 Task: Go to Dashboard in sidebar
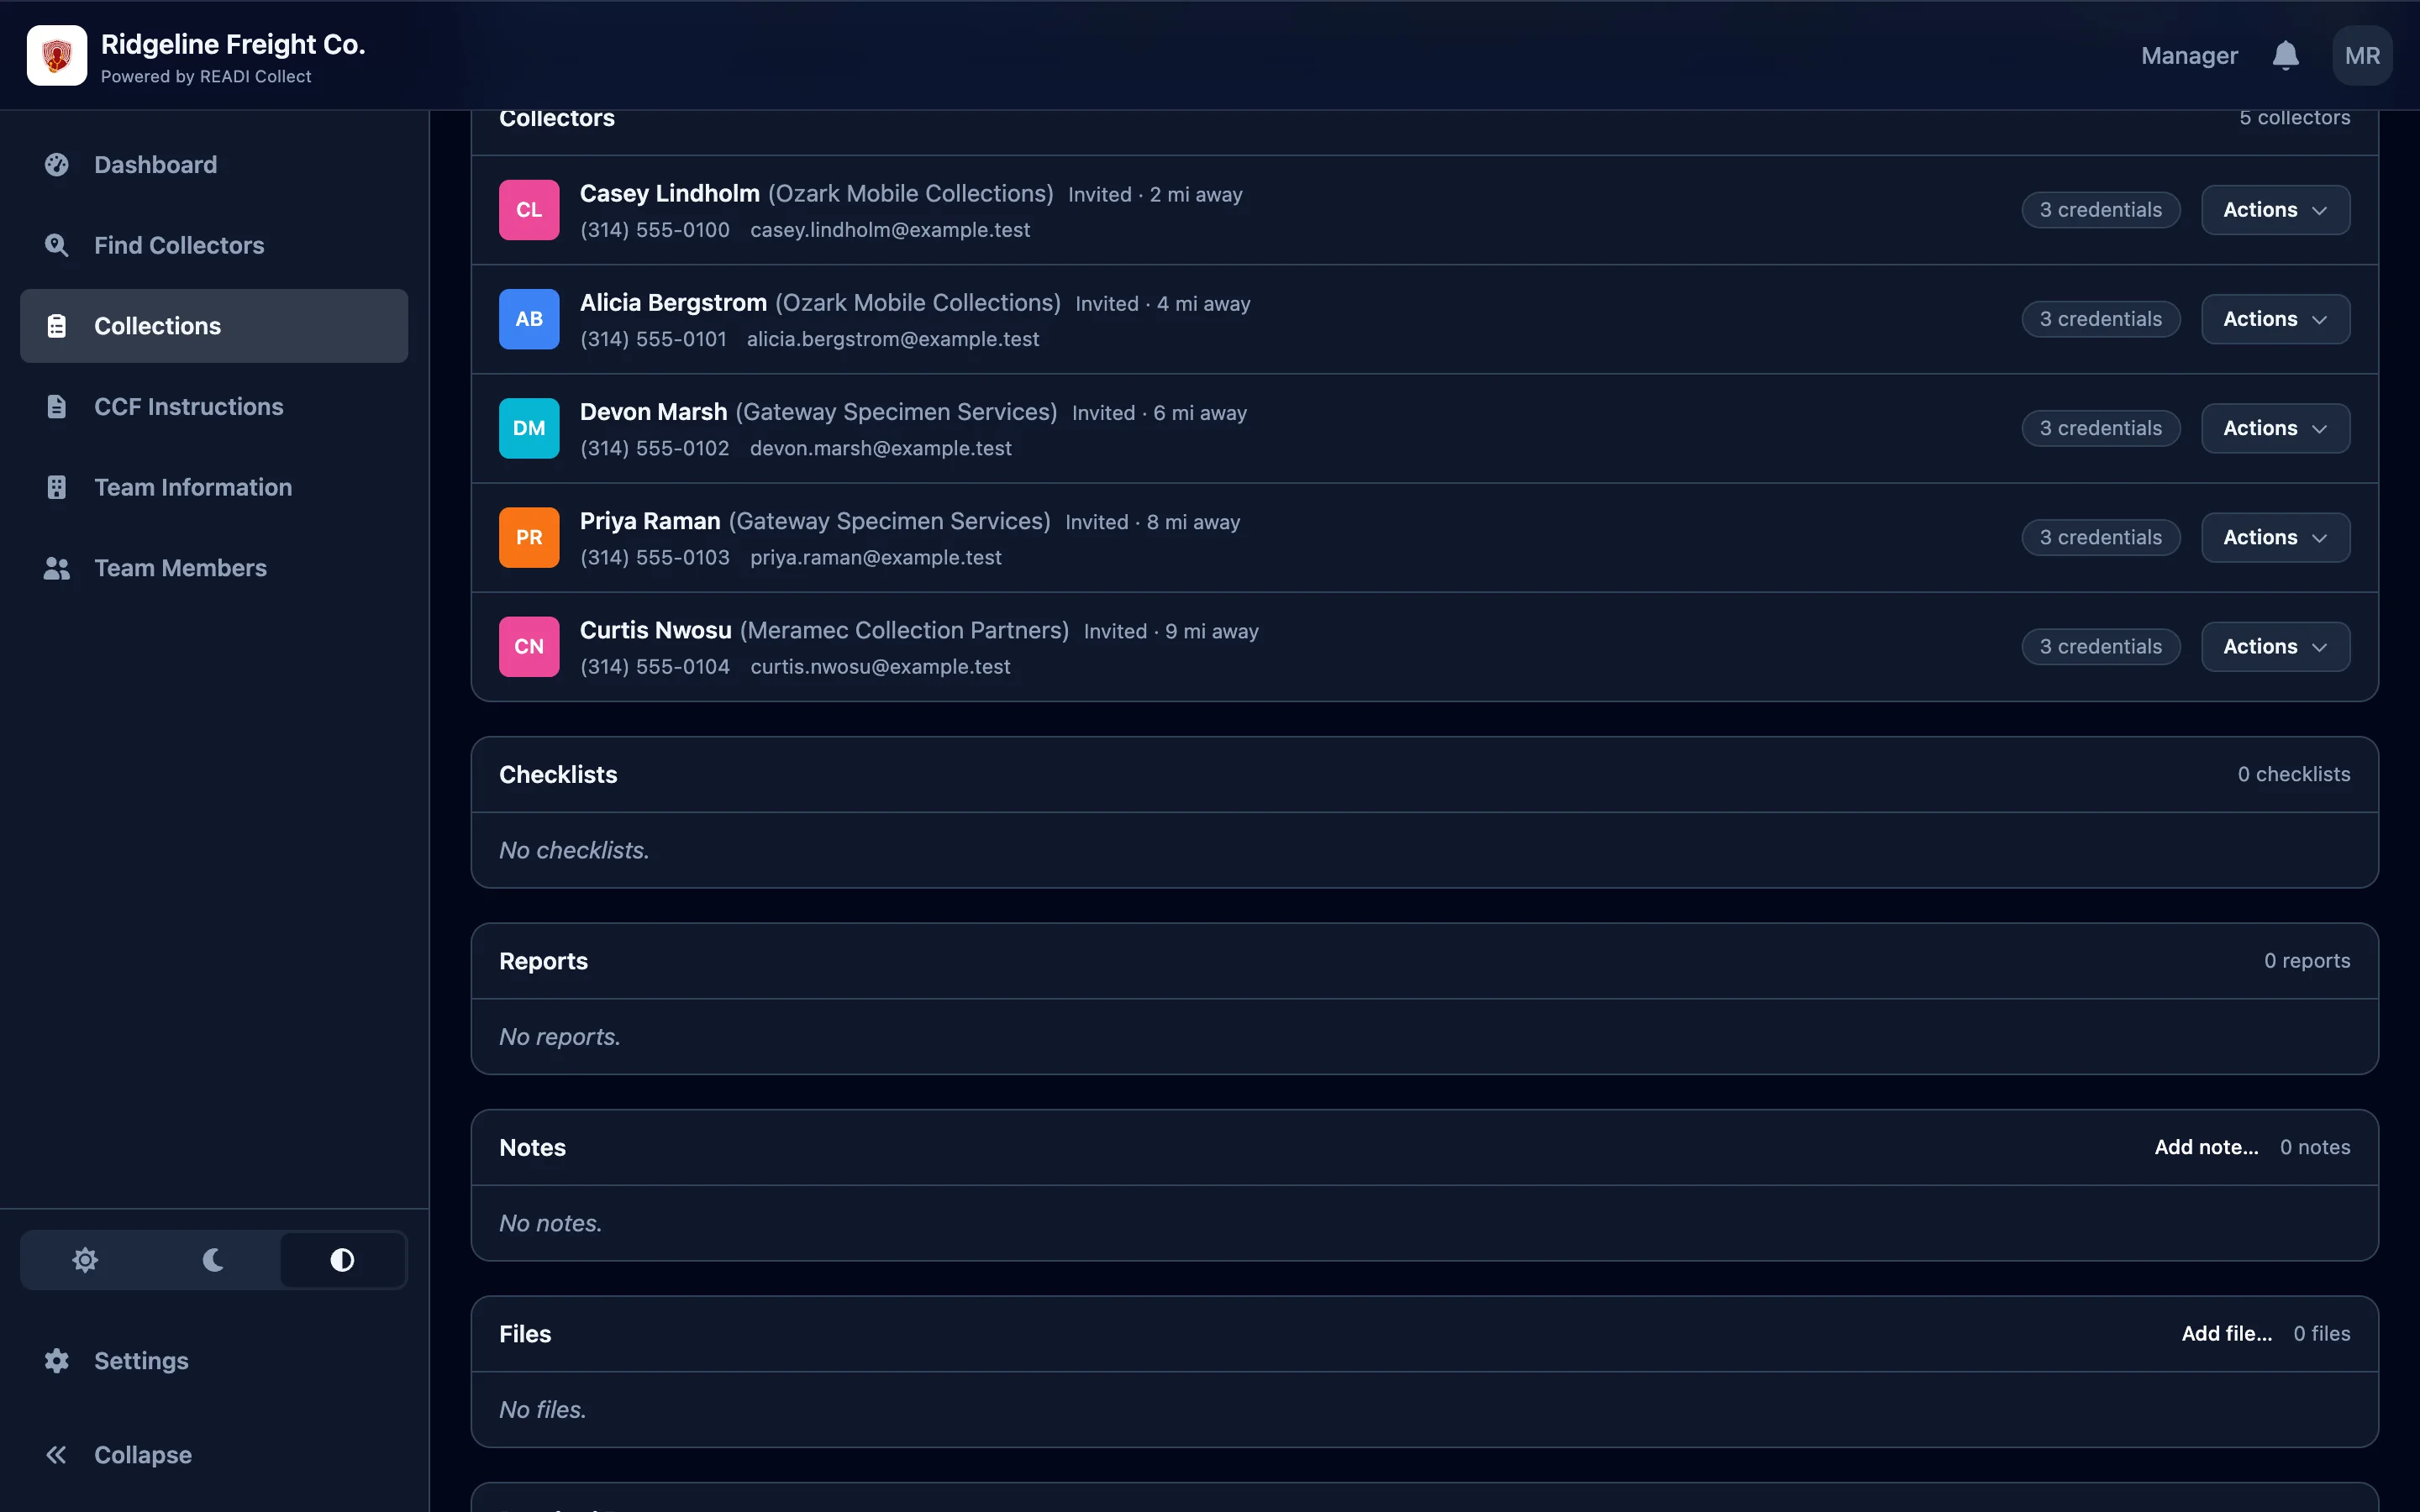pos(214,164)
